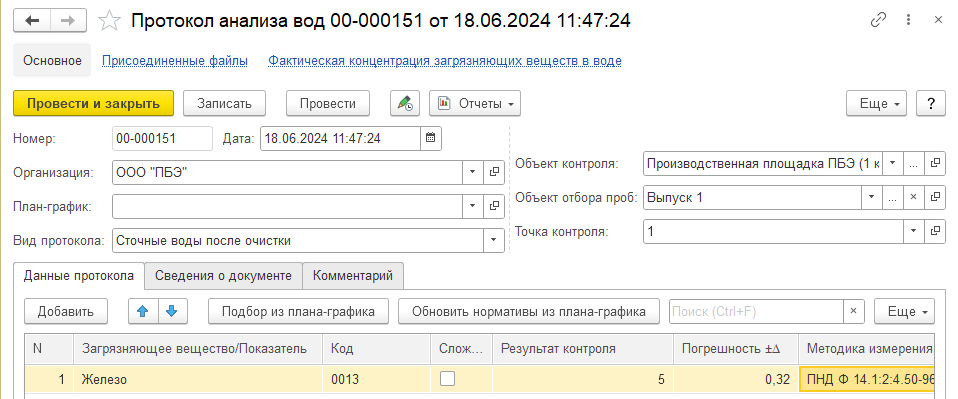Screen dimensions: 958x399
Task: Go forward with the right arrow button
Action: [x=68, y=21]
